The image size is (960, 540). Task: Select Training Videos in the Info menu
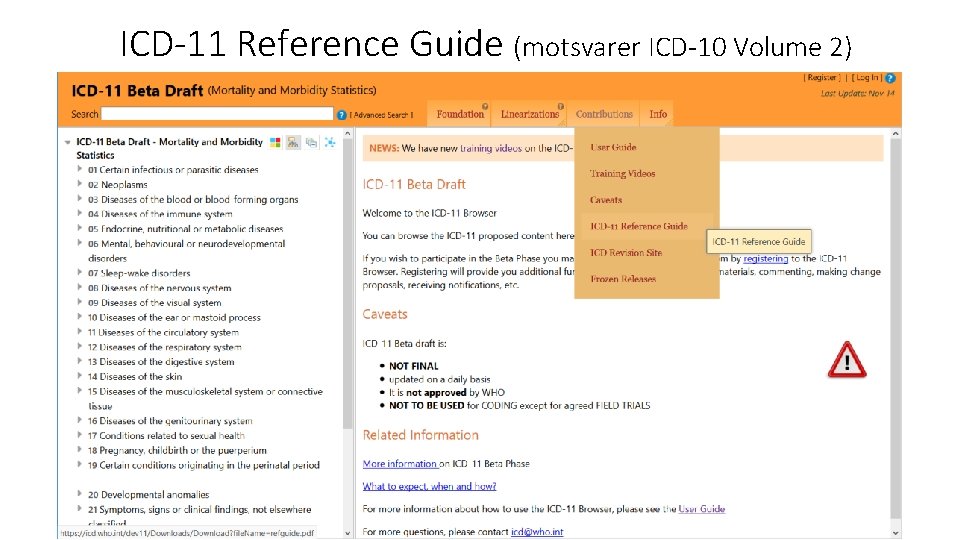click(622, 173)
